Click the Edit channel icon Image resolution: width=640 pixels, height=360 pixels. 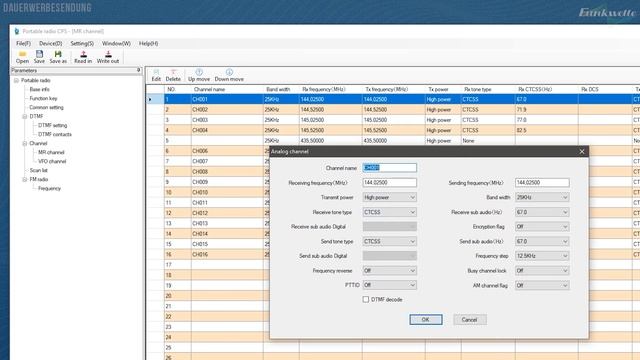(156, 76)
